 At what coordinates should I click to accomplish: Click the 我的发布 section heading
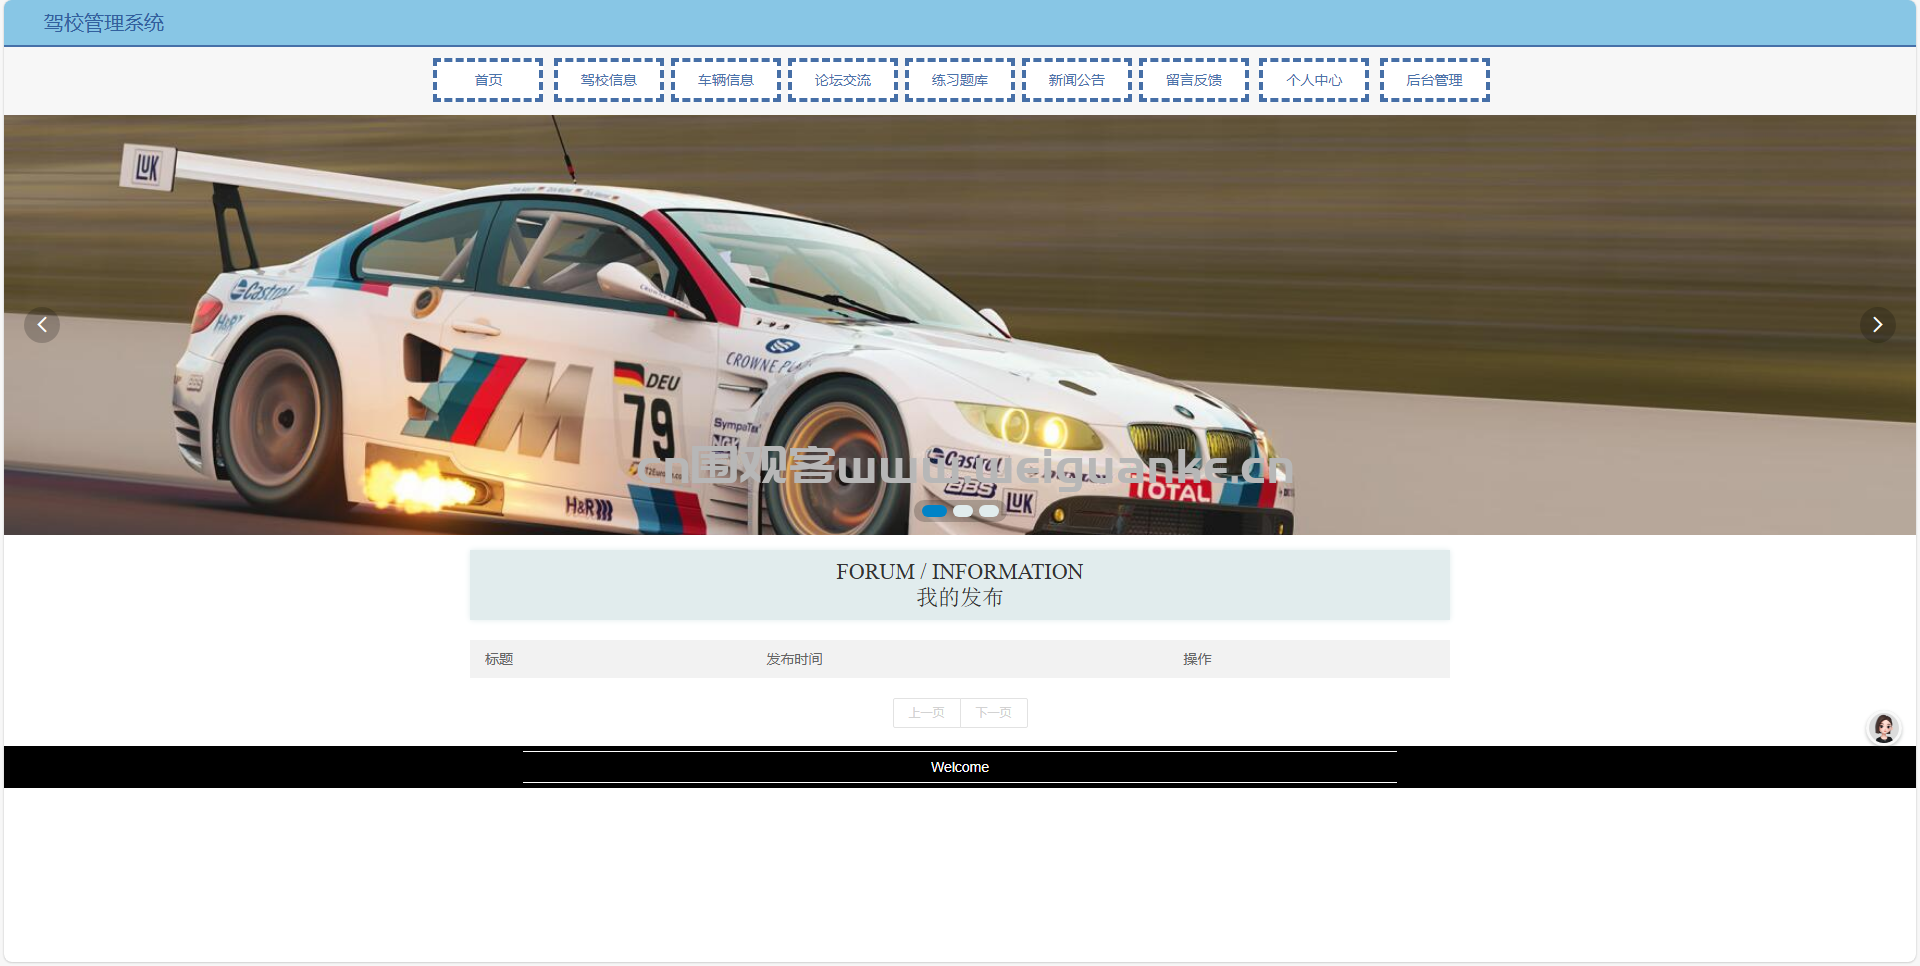(x=960, y=597)
